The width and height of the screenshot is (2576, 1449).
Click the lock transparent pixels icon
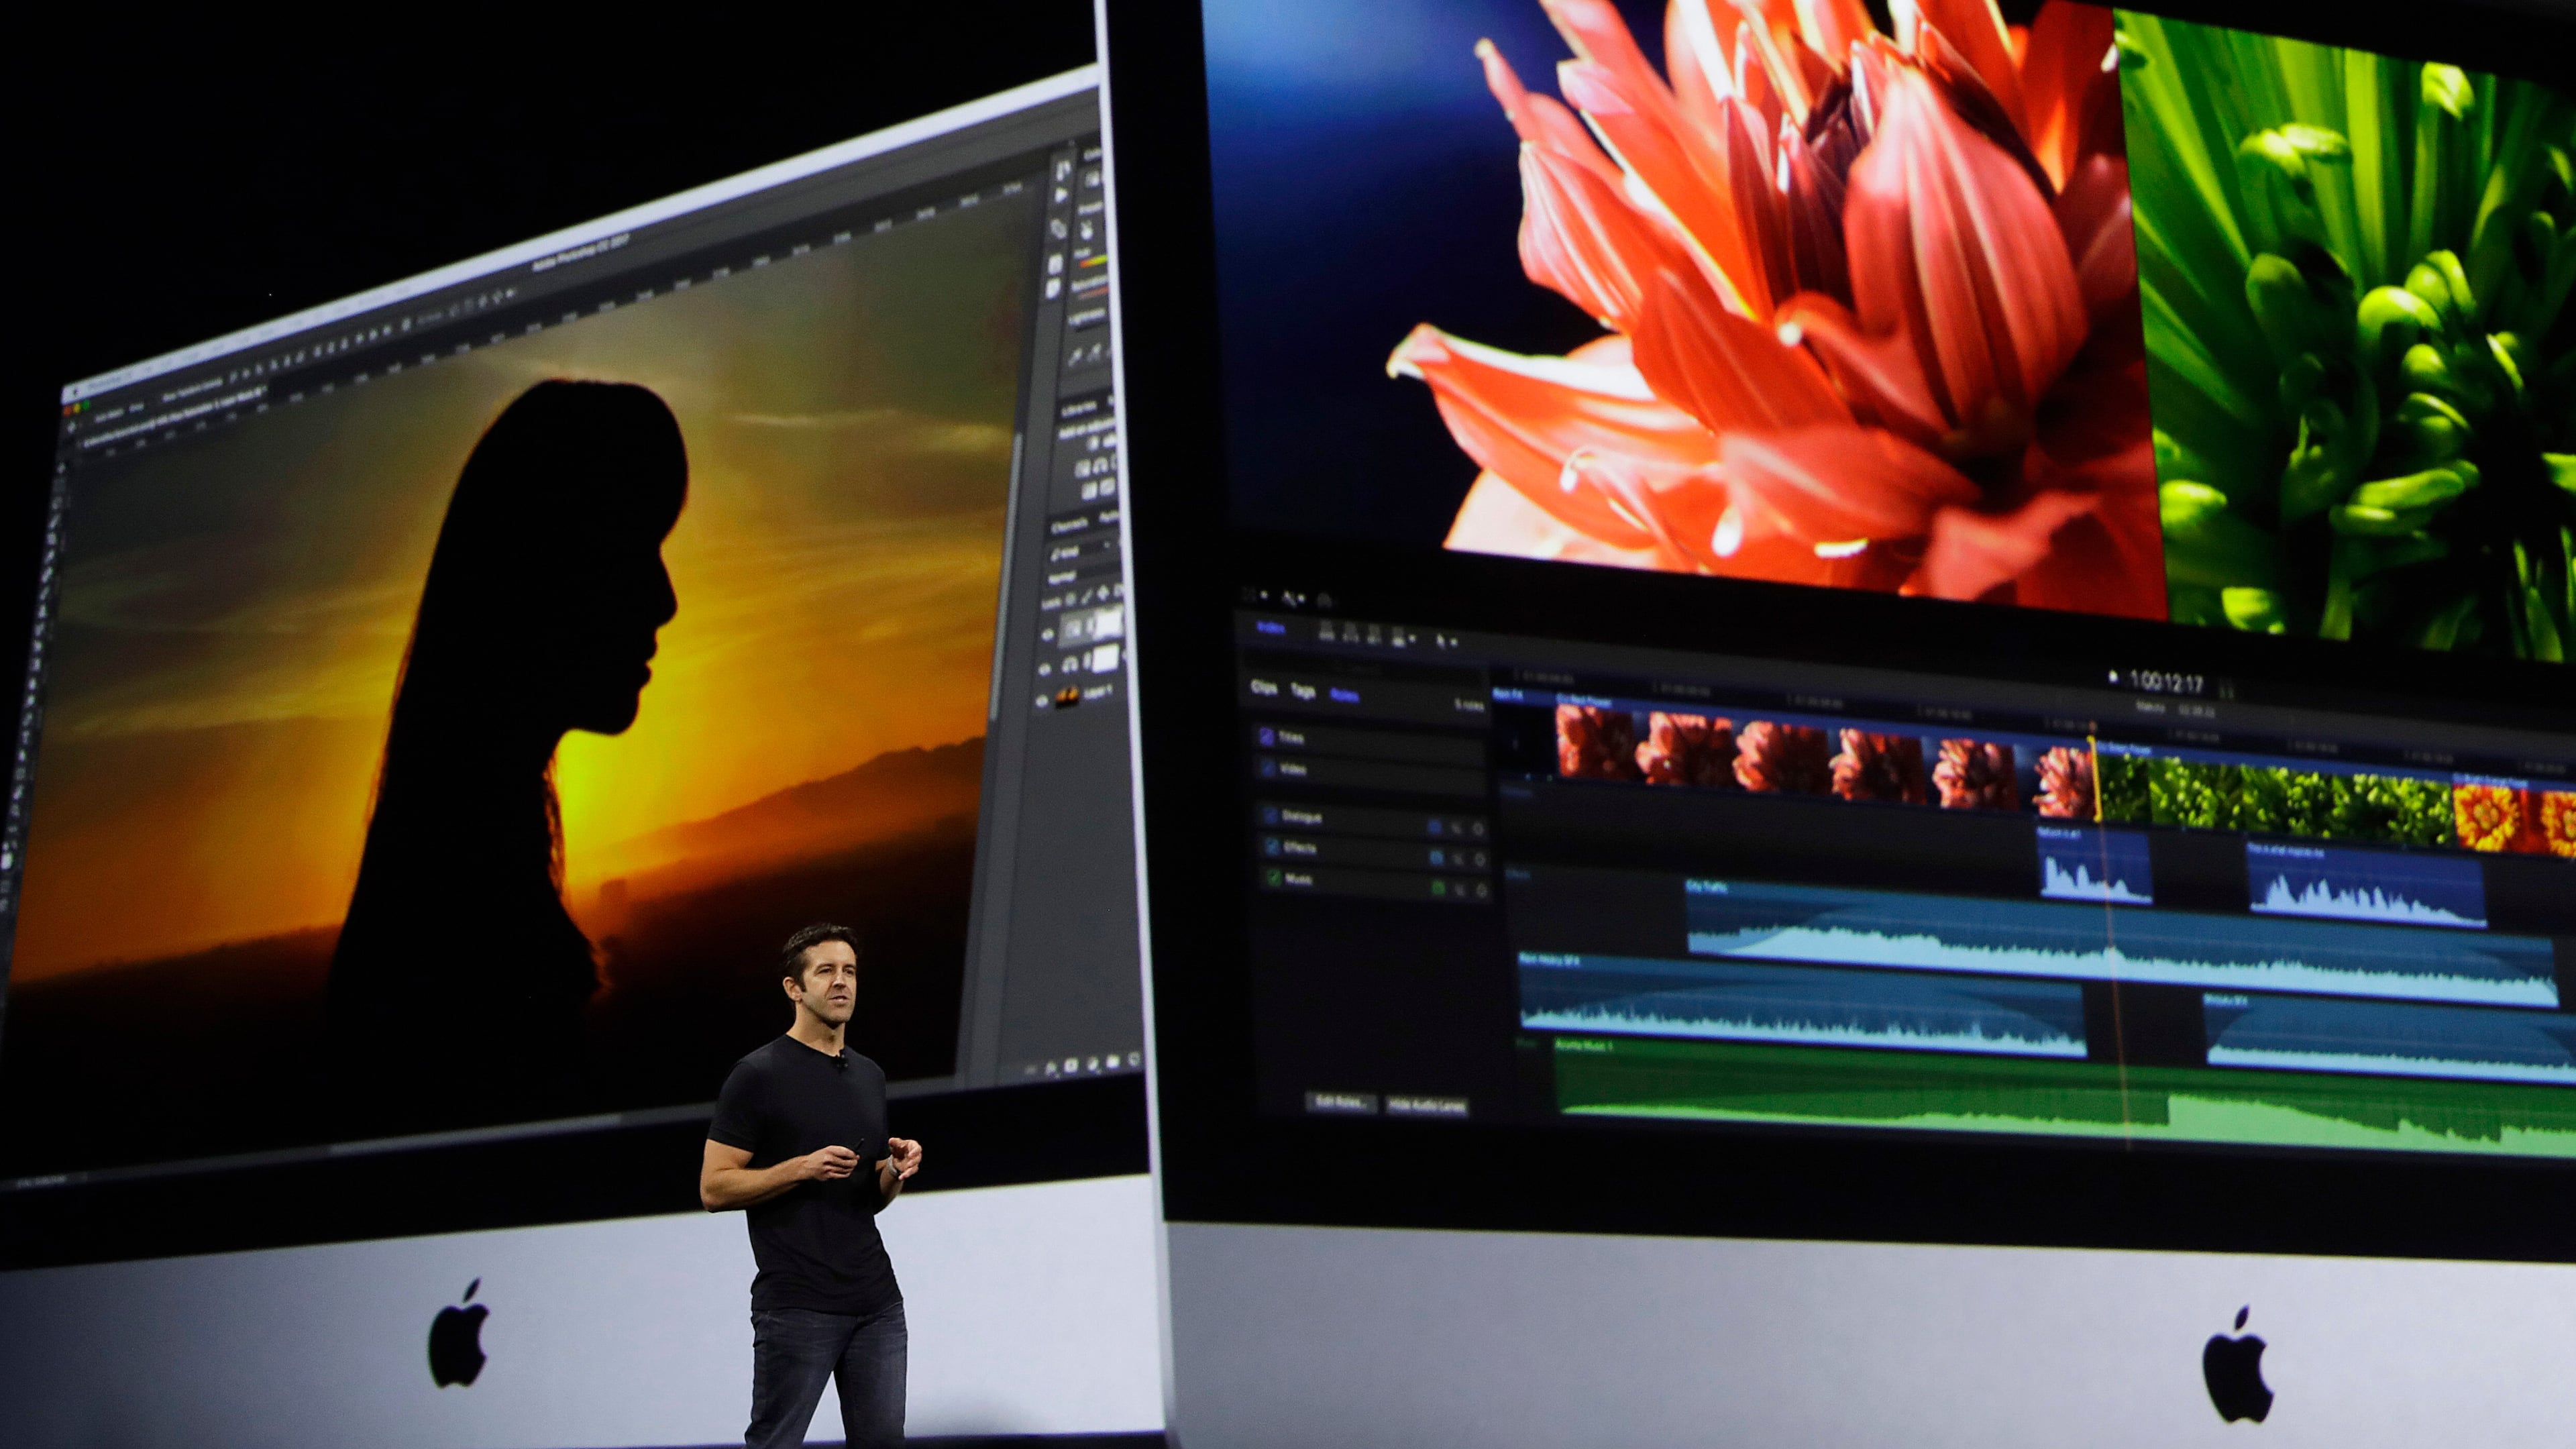pos(1070,599)
